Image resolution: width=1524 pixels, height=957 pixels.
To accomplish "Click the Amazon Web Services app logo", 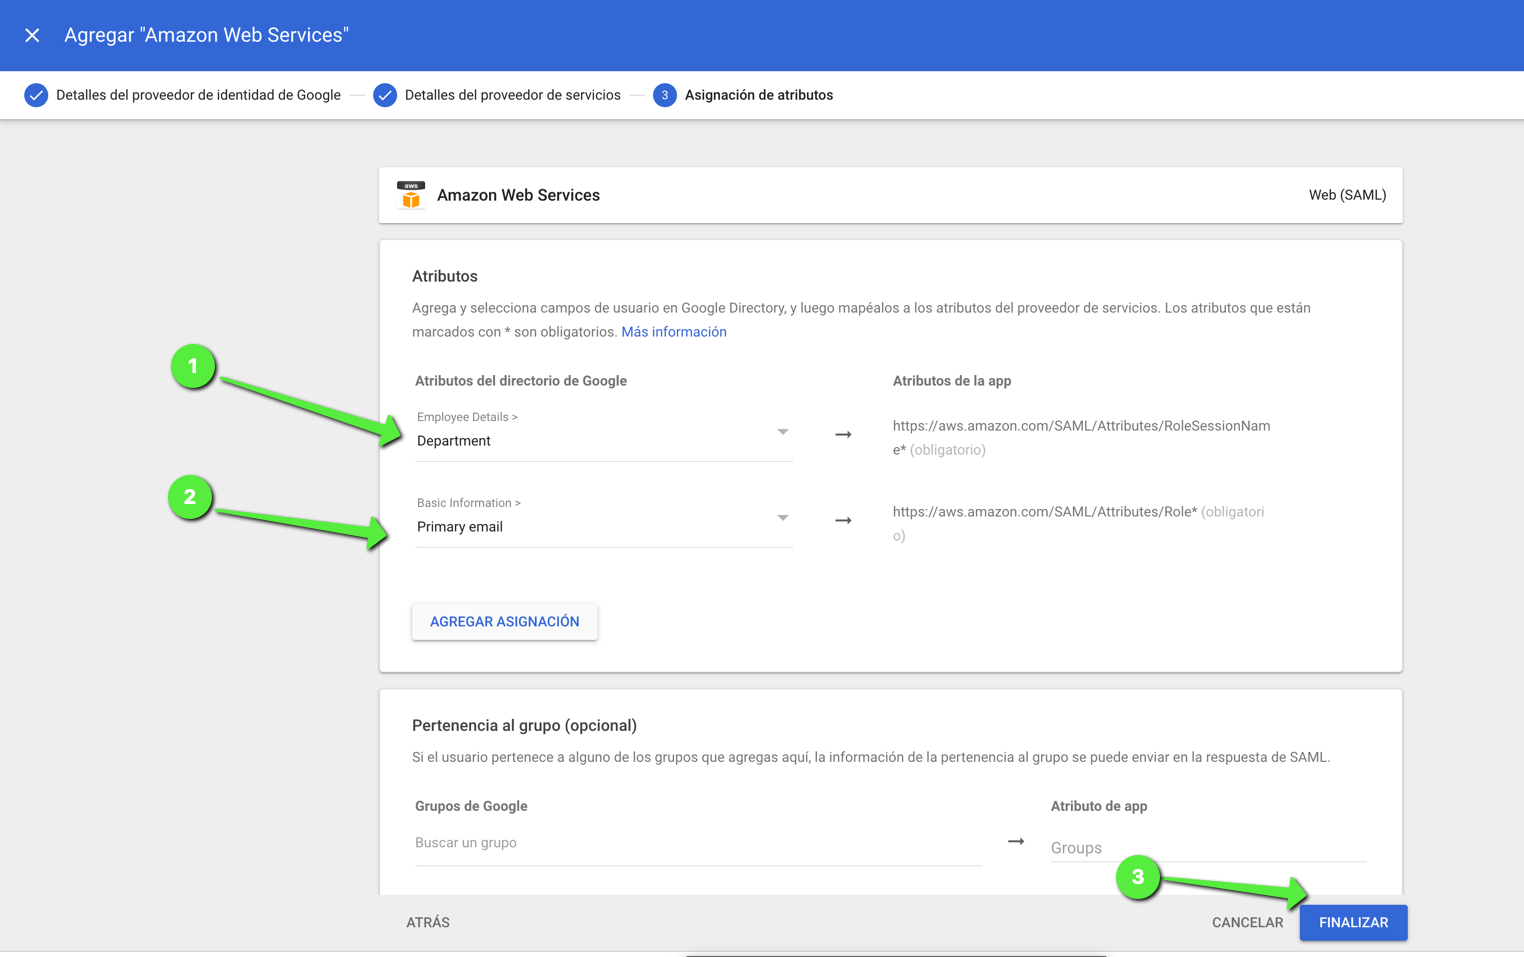I will pos(411,195).
